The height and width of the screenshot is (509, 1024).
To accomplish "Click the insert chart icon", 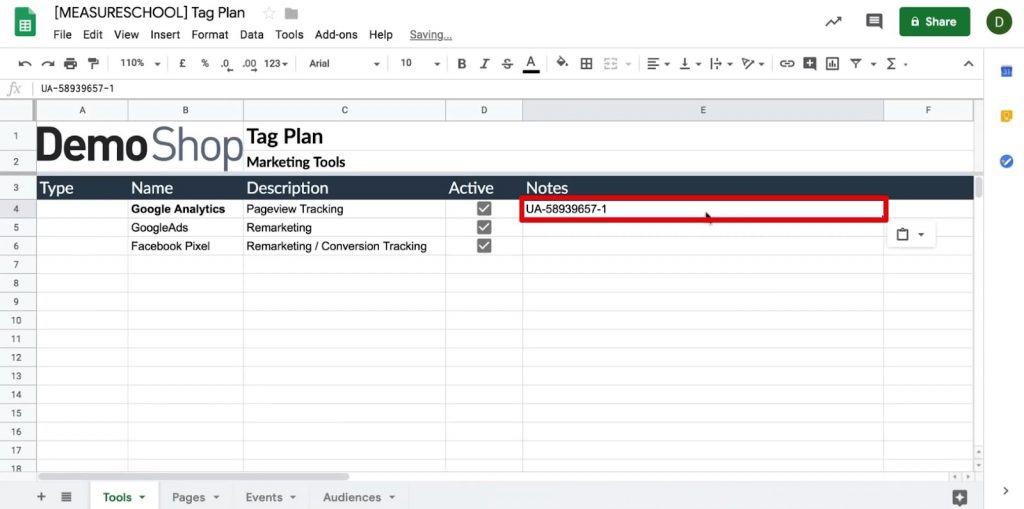I will [x=832, y=63].
